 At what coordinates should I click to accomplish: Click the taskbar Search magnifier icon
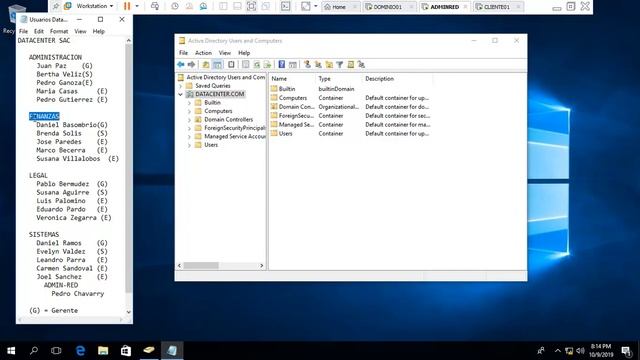34,350
